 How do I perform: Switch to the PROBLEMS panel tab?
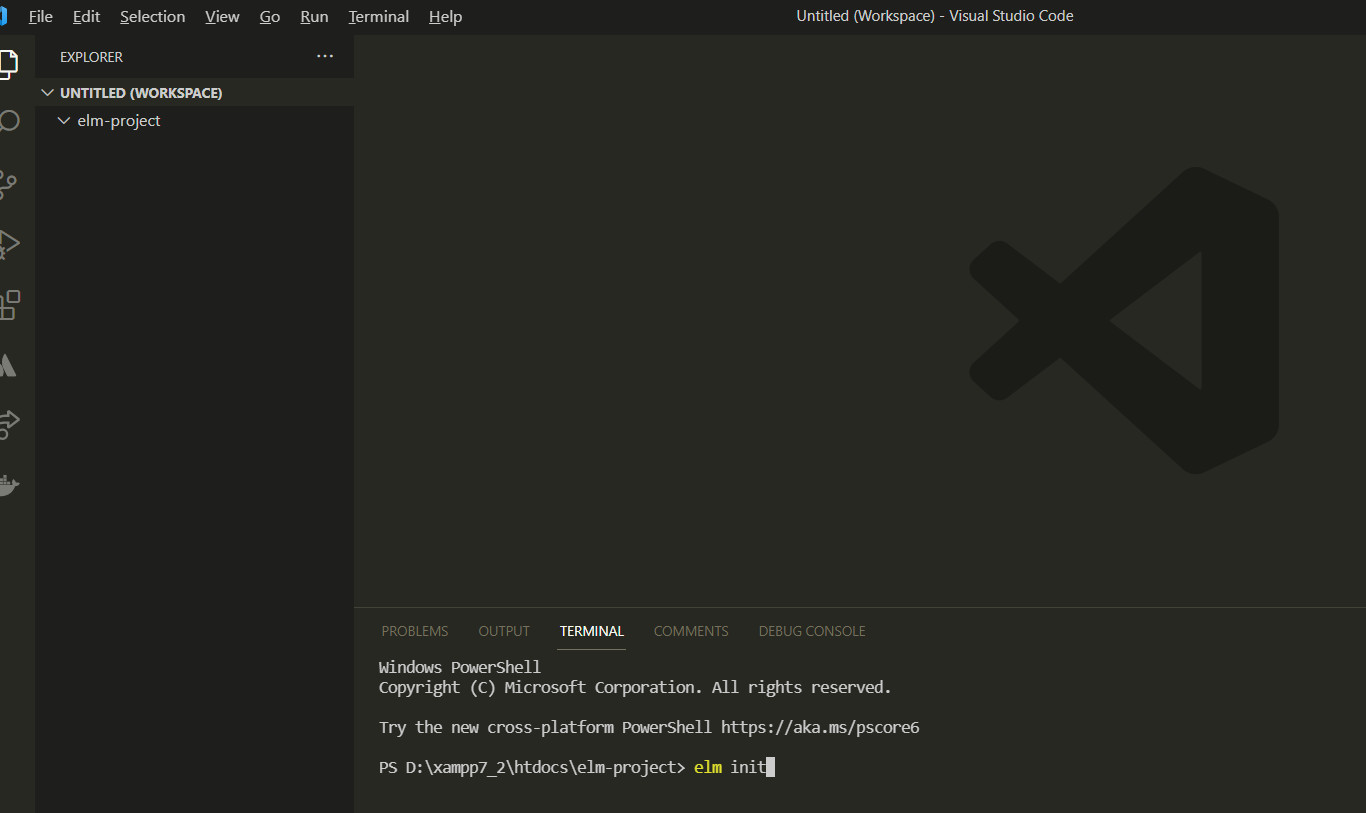(415, 631)
